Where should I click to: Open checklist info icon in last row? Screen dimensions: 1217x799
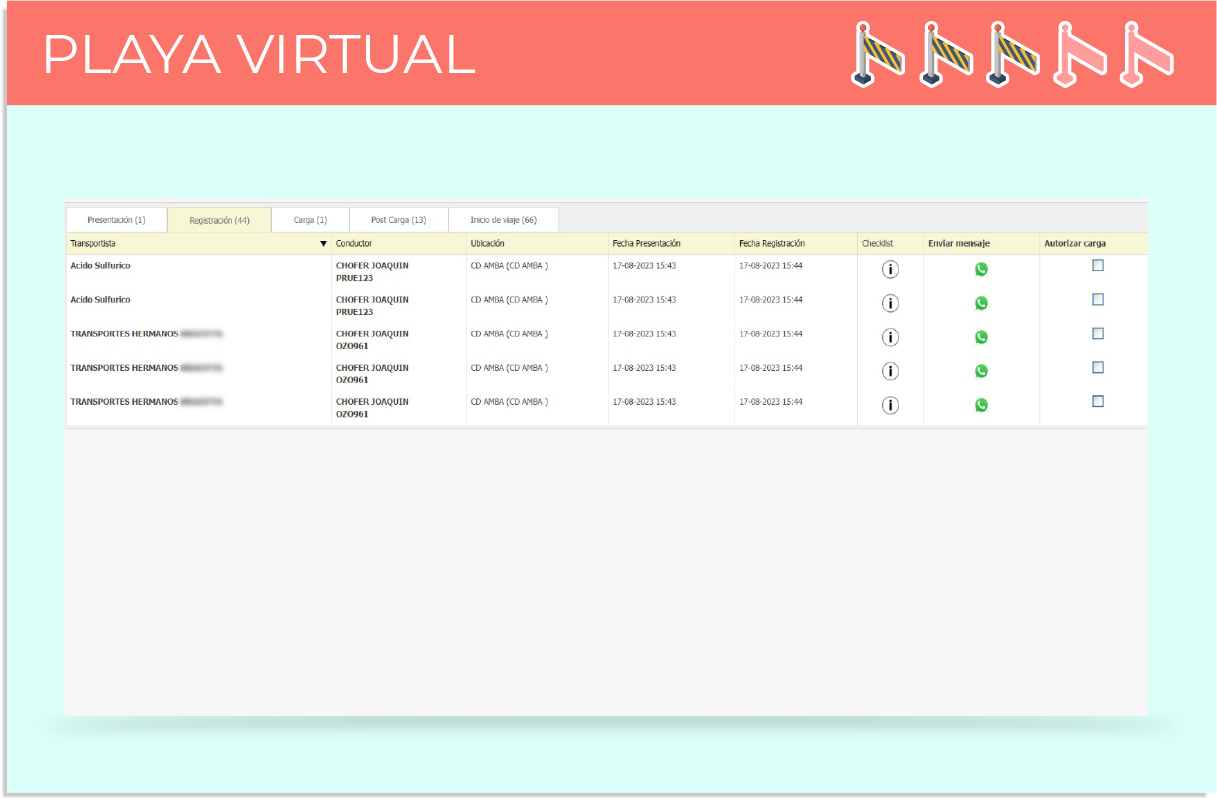(x=890, y=405)
